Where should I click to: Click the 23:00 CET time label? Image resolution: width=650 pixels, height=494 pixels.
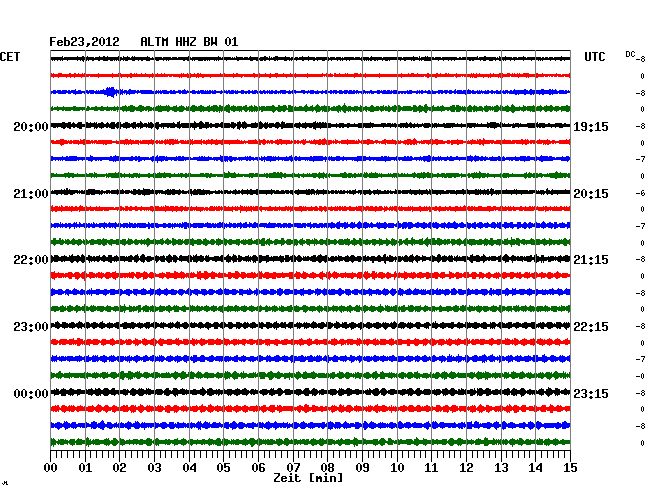[x=31, y=327]
